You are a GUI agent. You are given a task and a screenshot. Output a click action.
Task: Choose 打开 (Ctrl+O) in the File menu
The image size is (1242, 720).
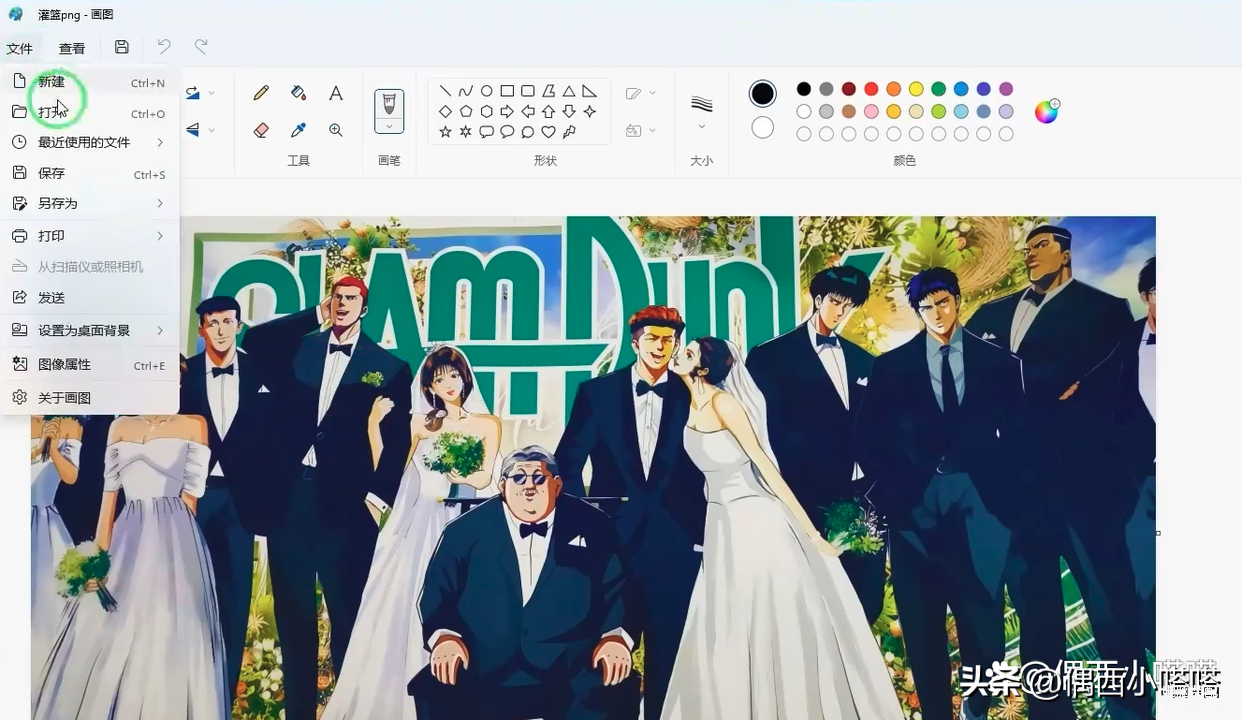point(90,113)
